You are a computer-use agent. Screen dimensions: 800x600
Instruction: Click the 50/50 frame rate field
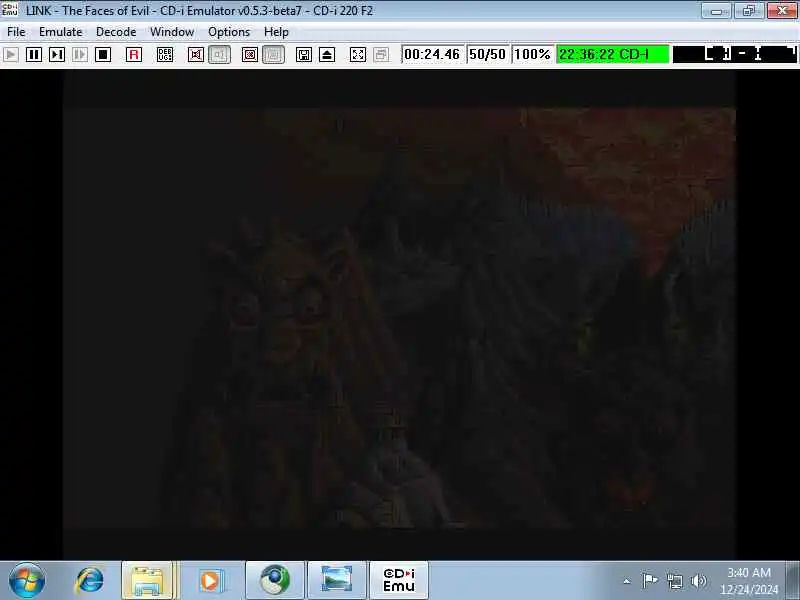(x=487, y=54)
